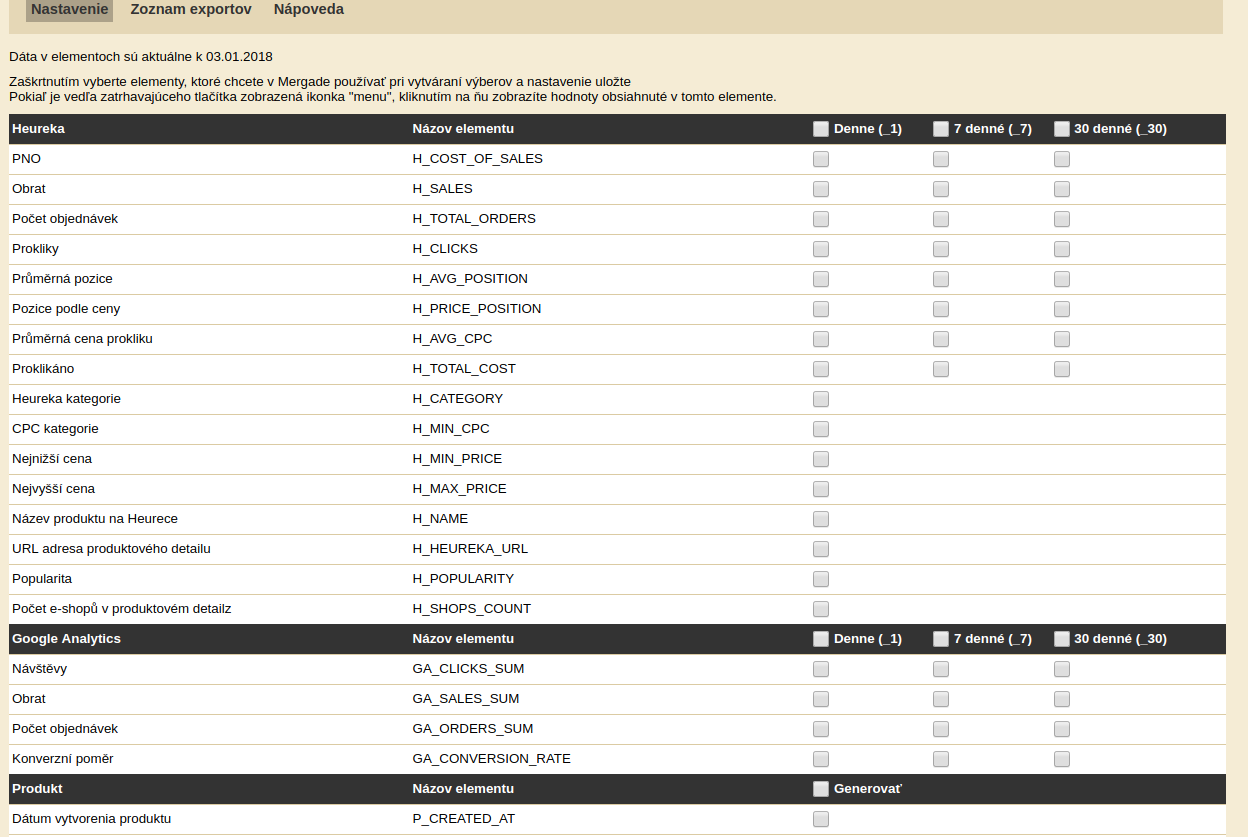
Task: Toggle the H_POPULARITY checkbox
Action: pos(821,579)
